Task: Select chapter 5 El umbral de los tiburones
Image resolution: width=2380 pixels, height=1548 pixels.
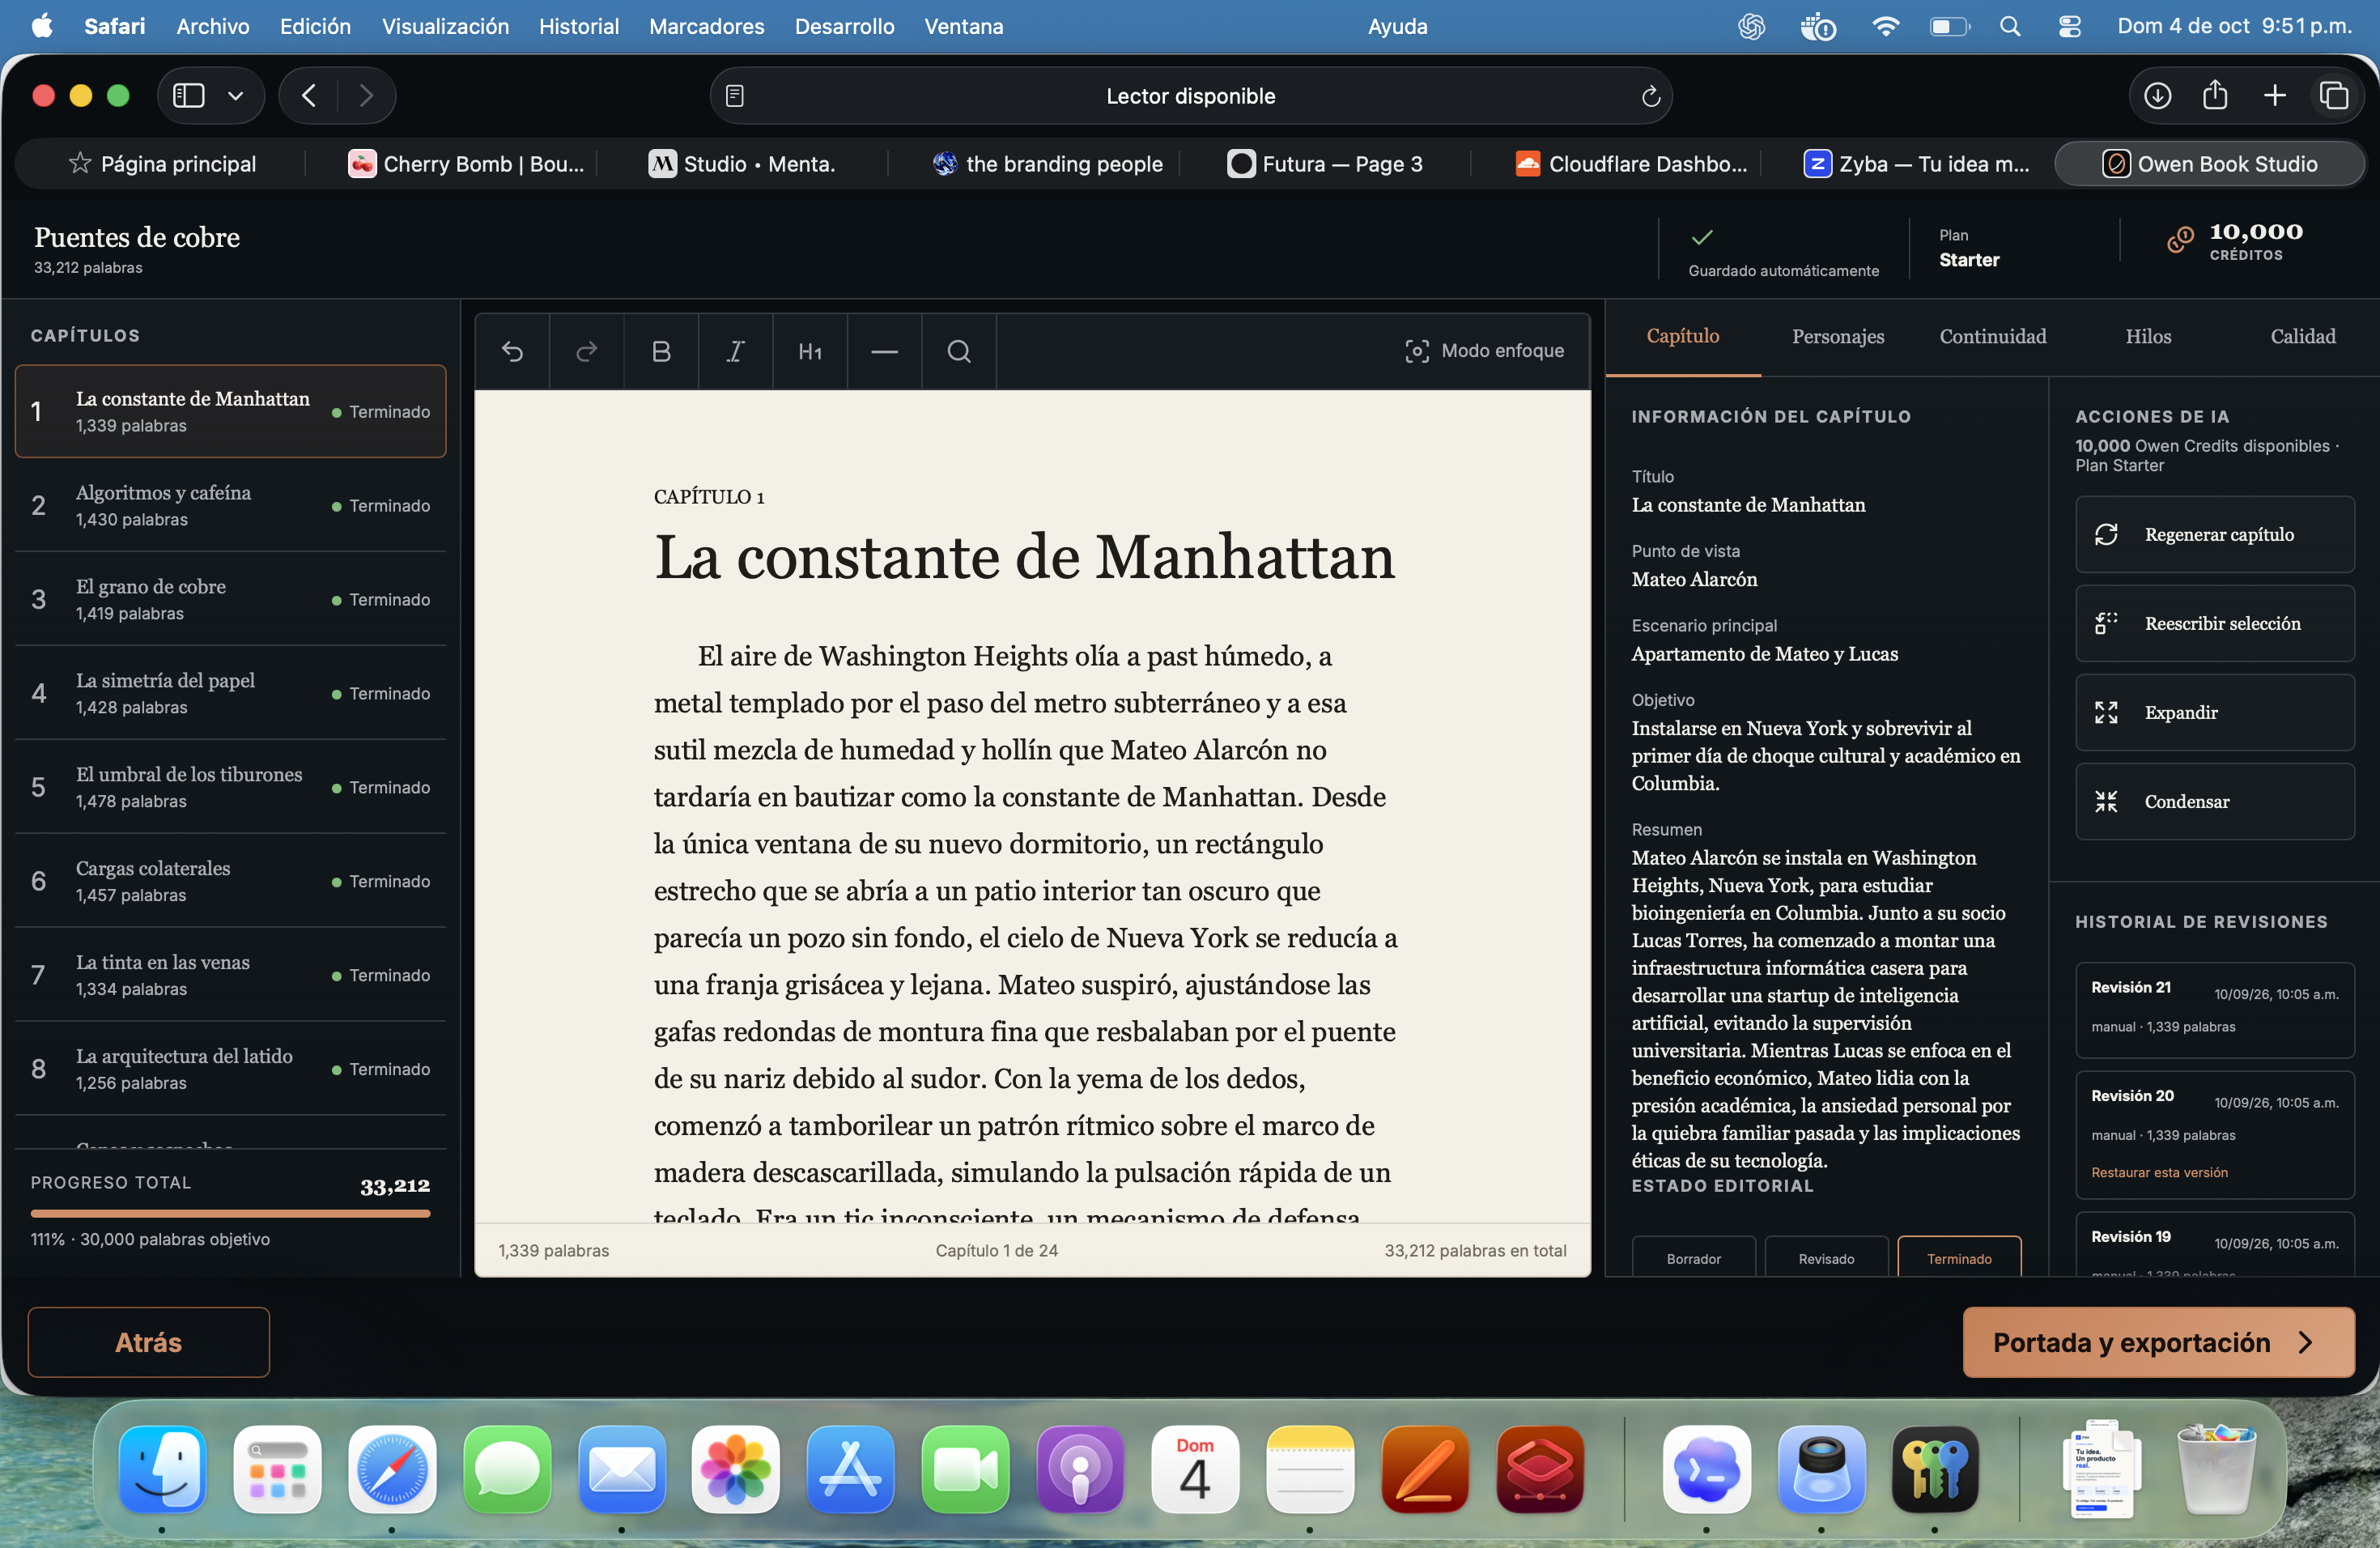Action: point(231,787)
